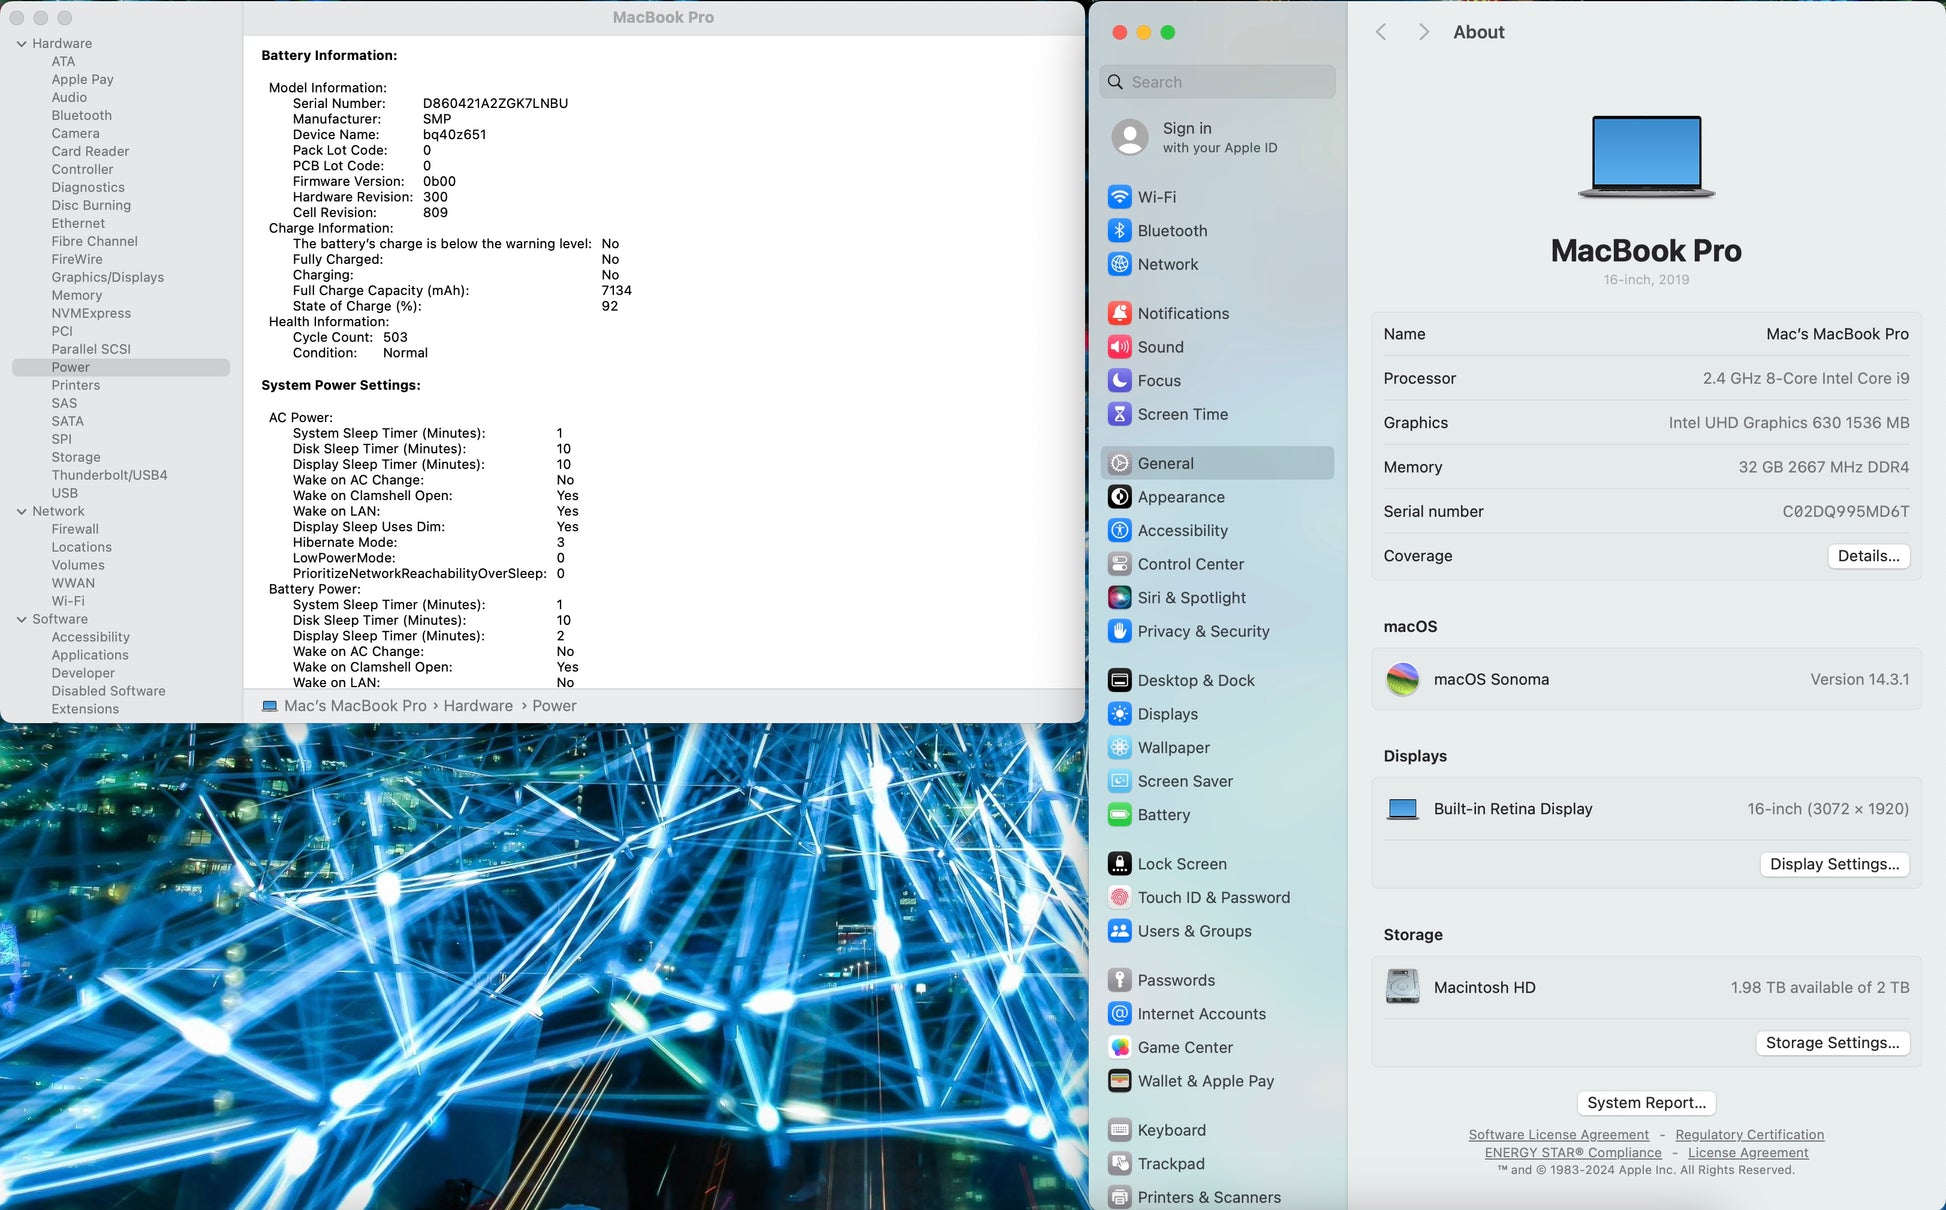Open the Focus moon icon

click(x=1119, y=381)
